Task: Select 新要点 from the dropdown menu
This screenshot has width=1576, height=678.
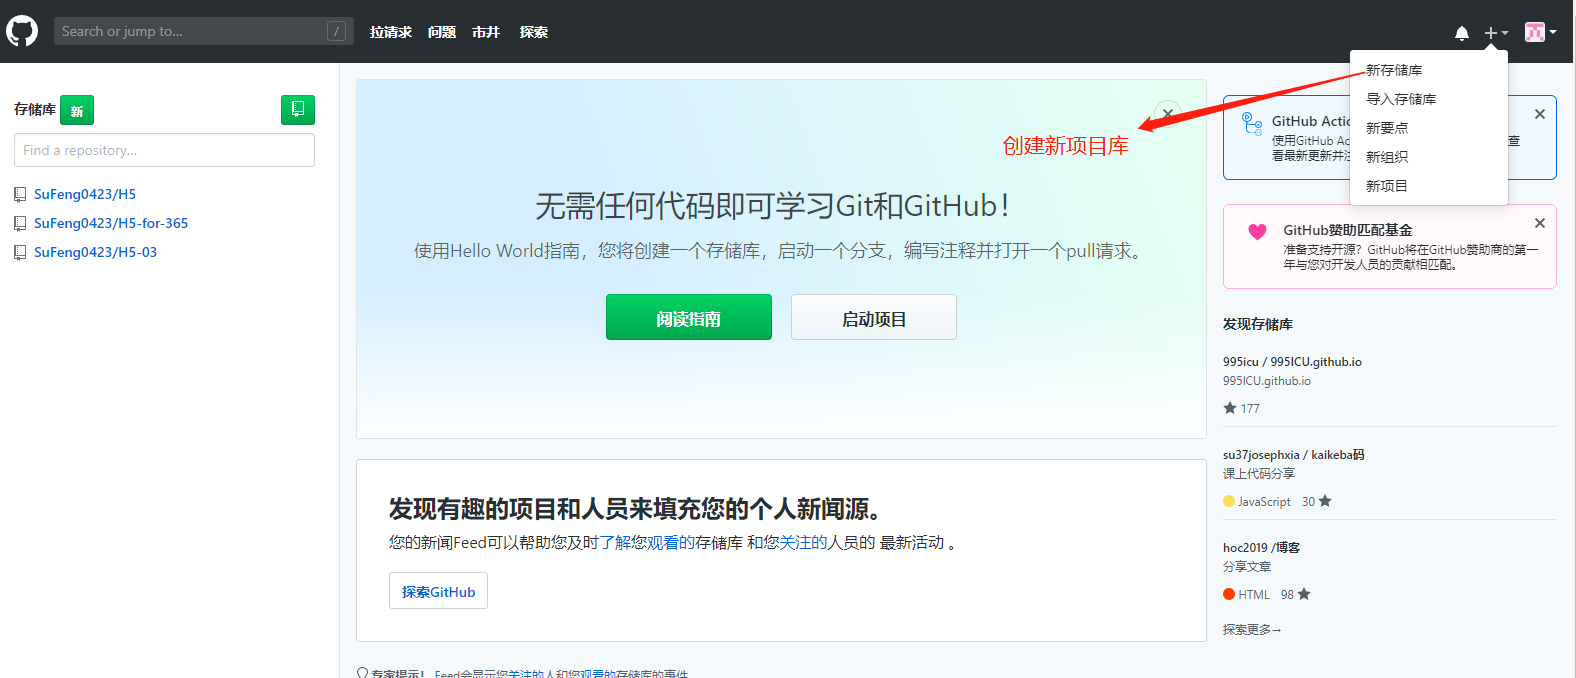Action: 1387,128
